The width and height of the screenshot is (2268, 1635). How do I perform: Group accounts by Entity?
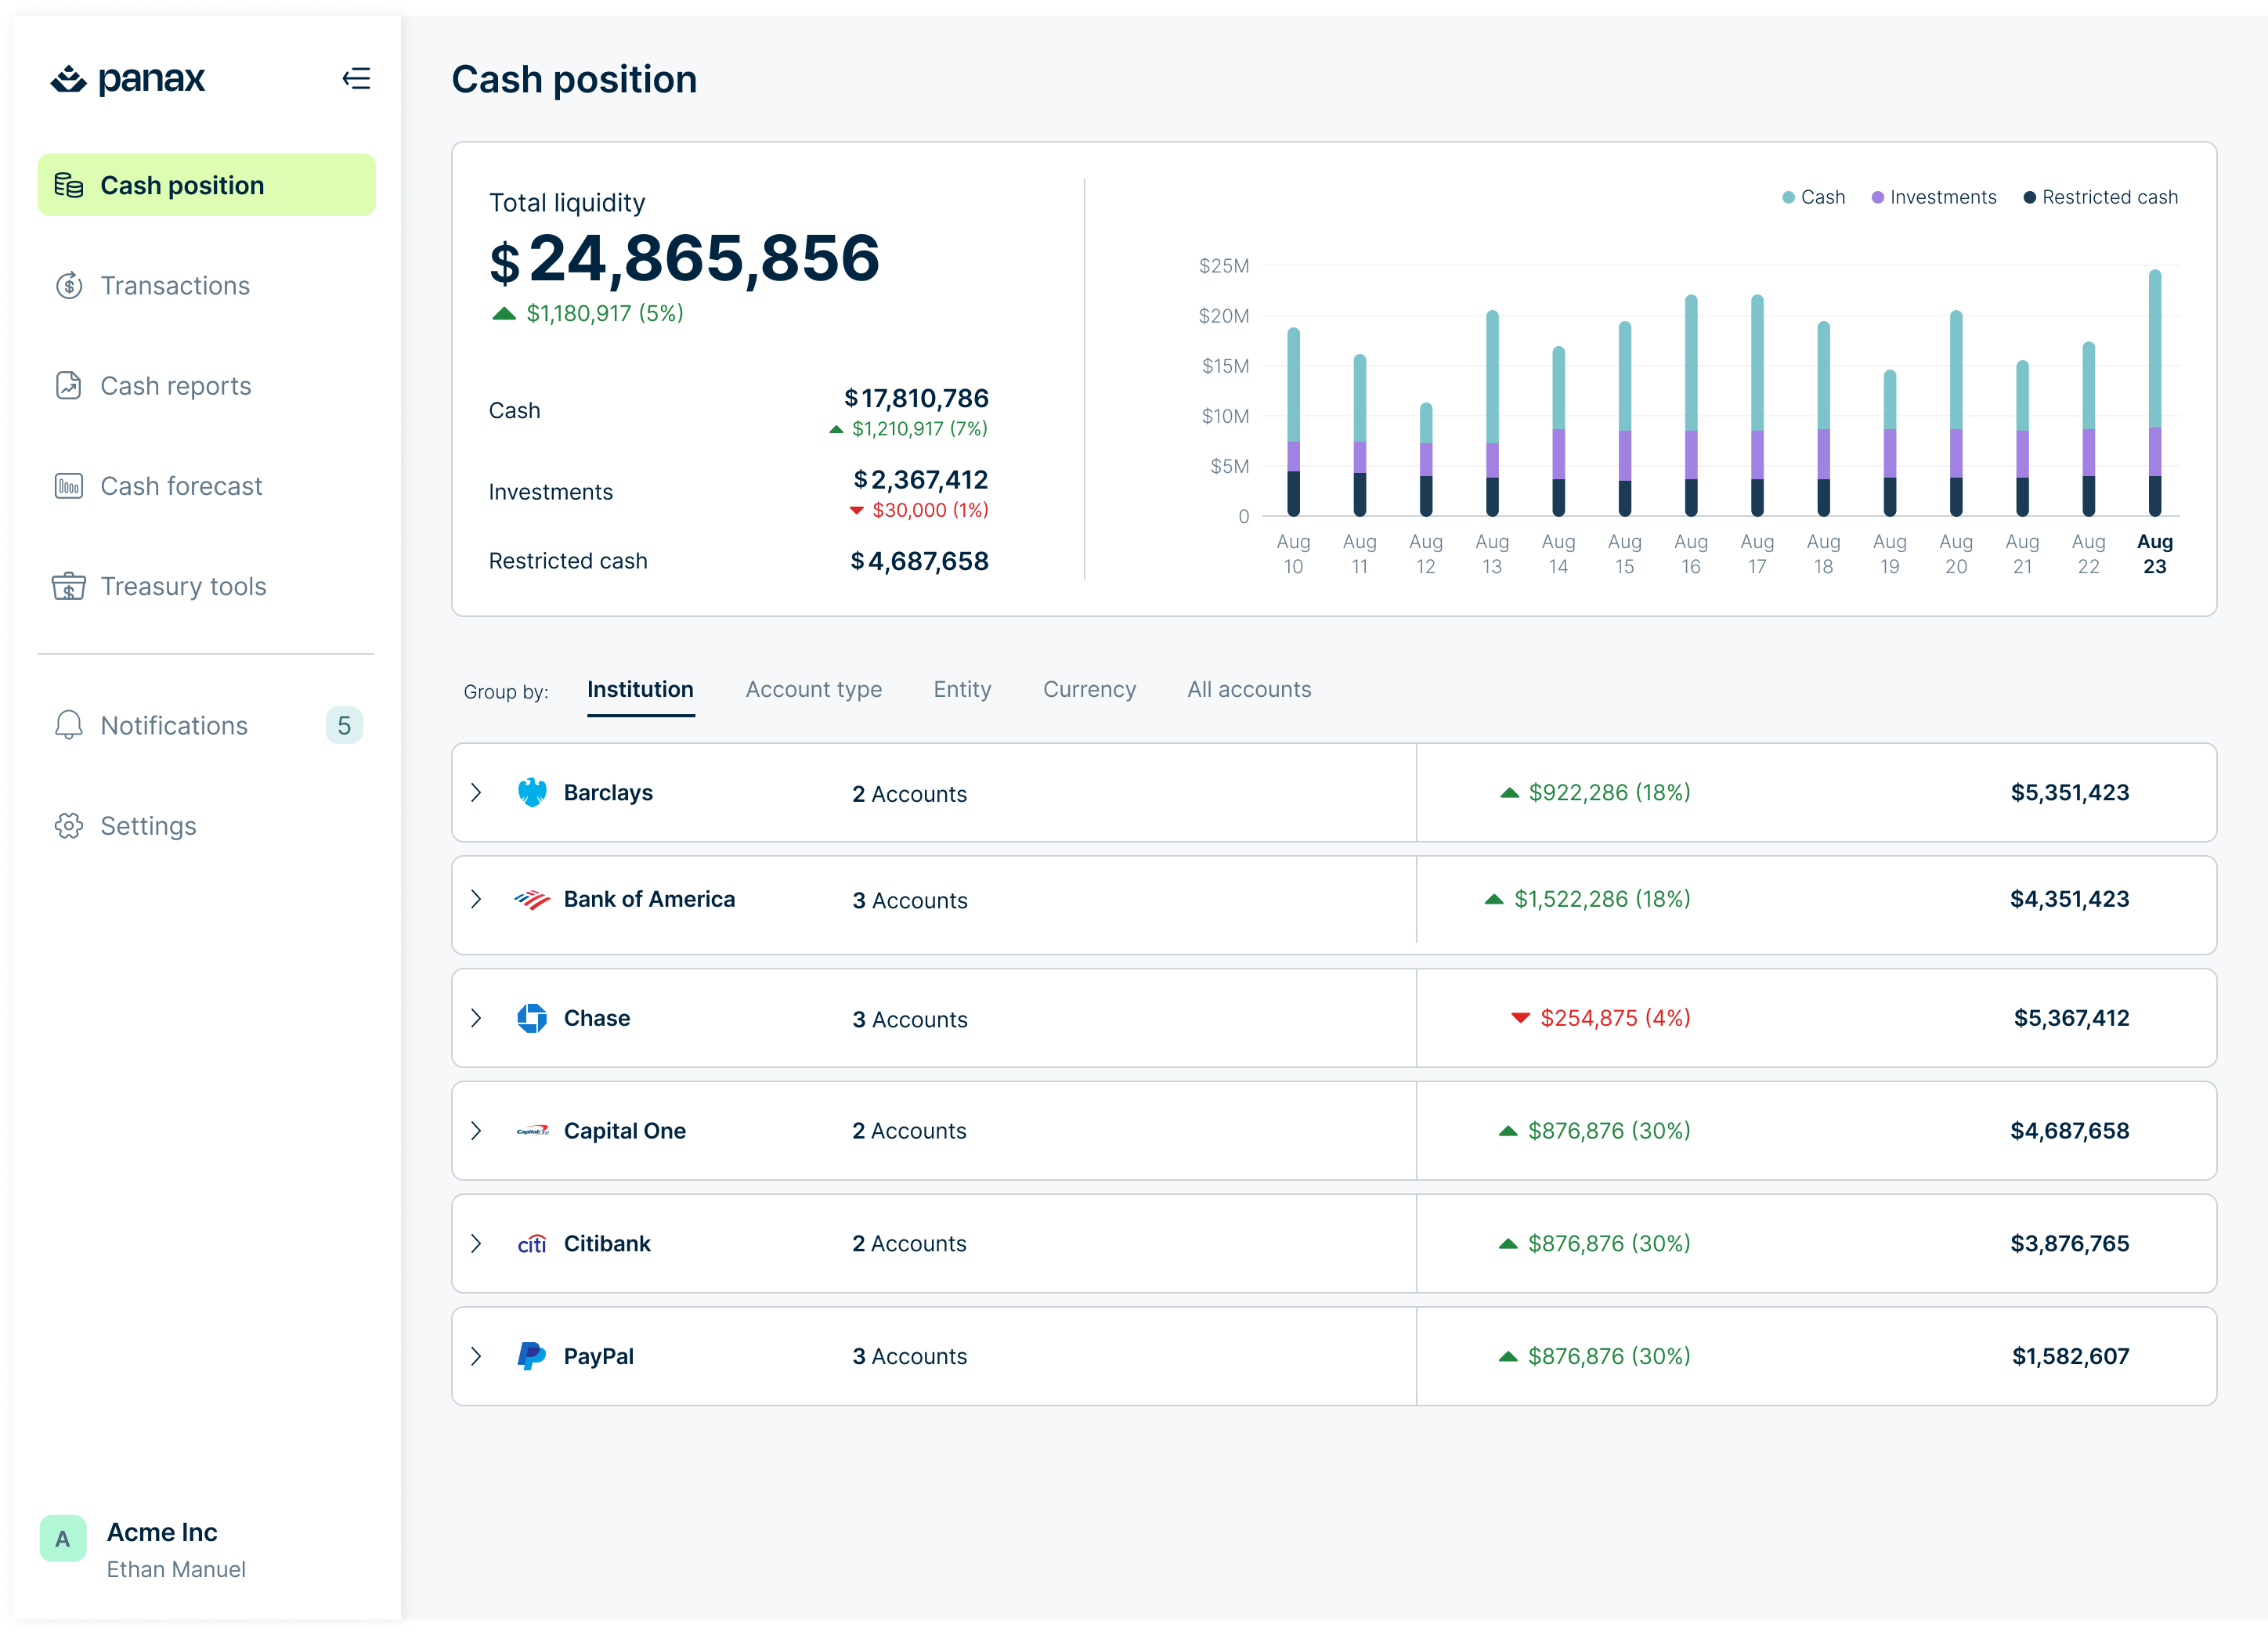coord(962,689)
